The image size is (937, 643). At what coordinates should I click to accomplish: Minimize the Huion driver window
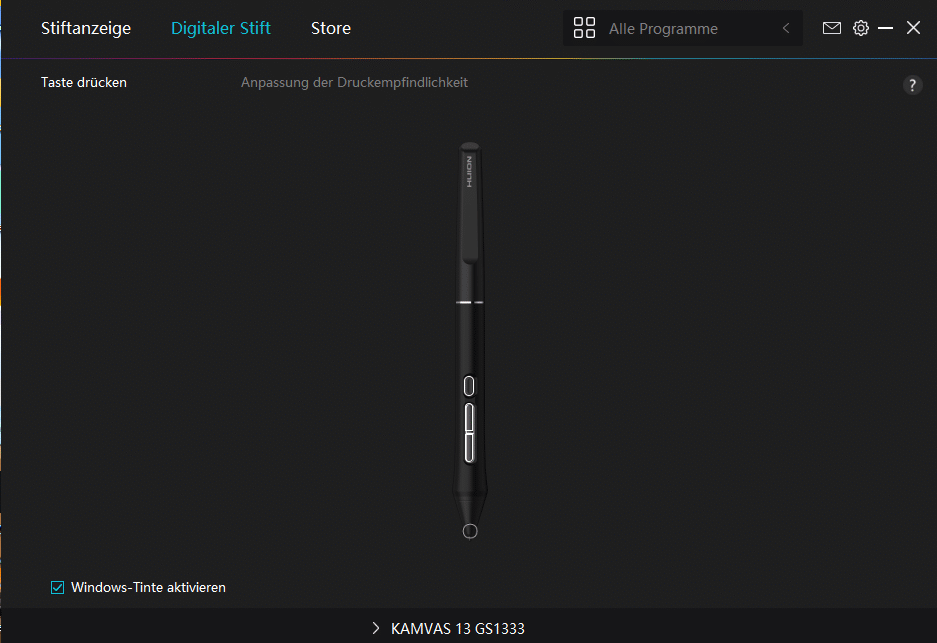(x=885, y=28)
